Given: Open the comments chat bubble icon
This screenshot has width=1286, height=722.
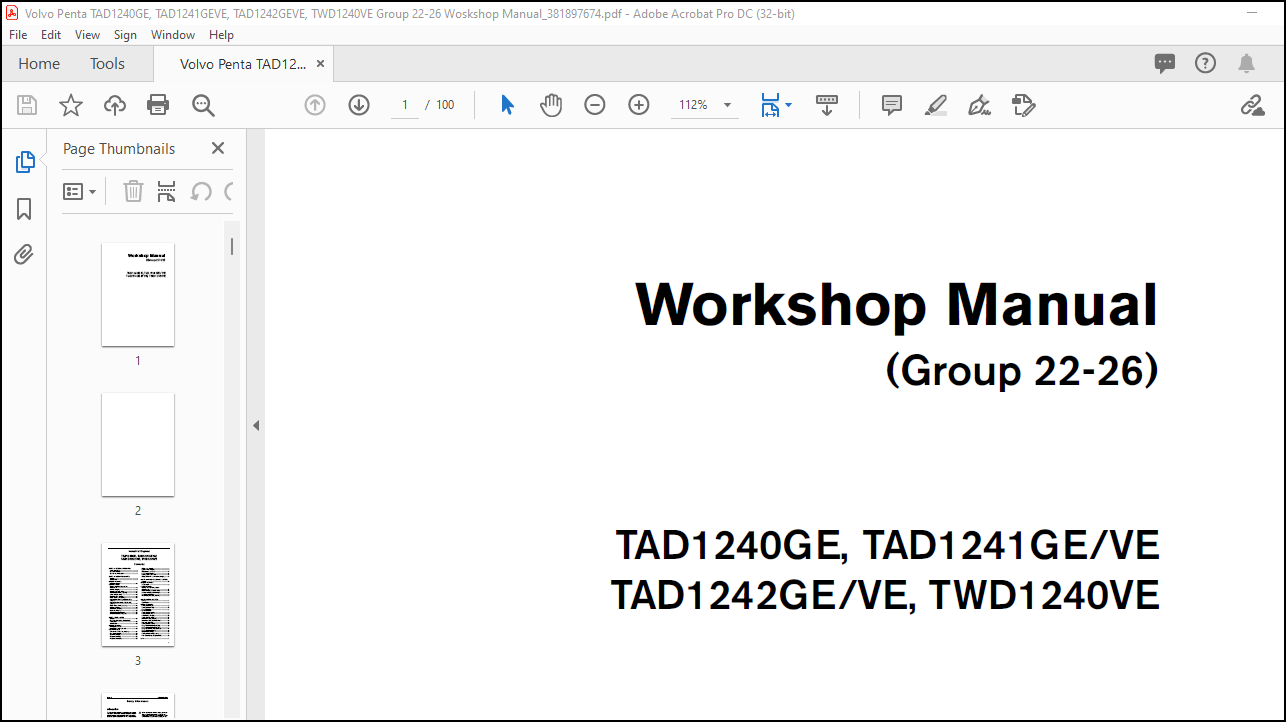Looking at the screenshot, I should point(1165,63).
